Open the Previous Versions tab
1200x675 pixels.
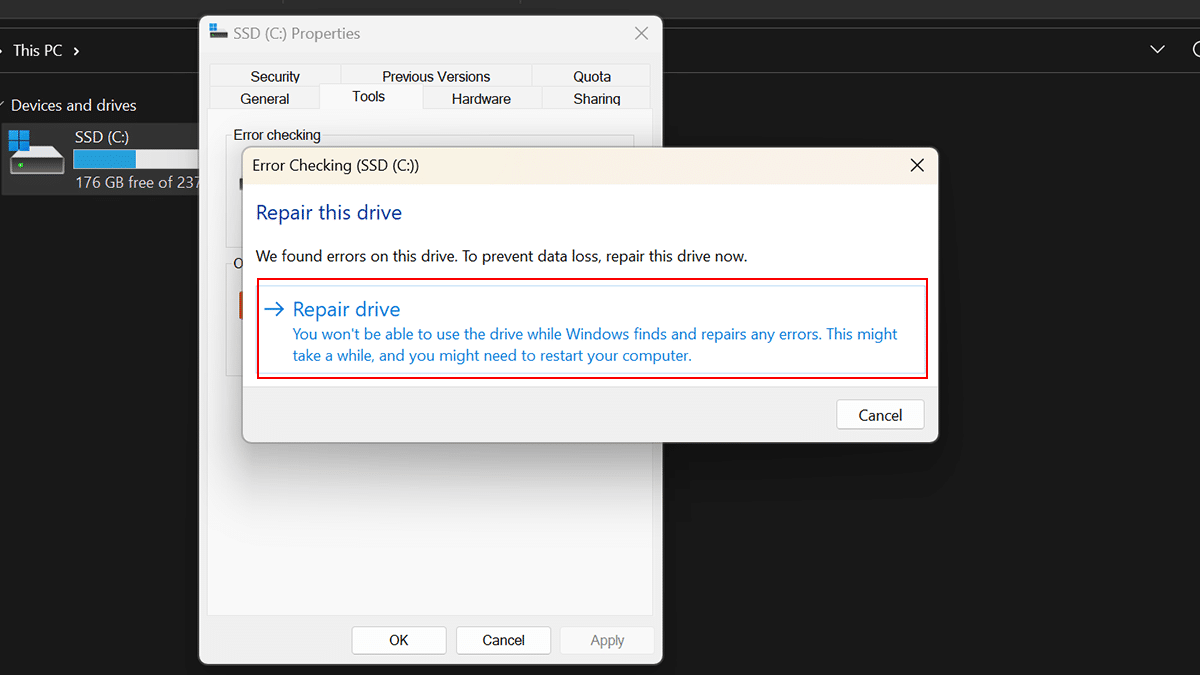[x=436, y=76]
